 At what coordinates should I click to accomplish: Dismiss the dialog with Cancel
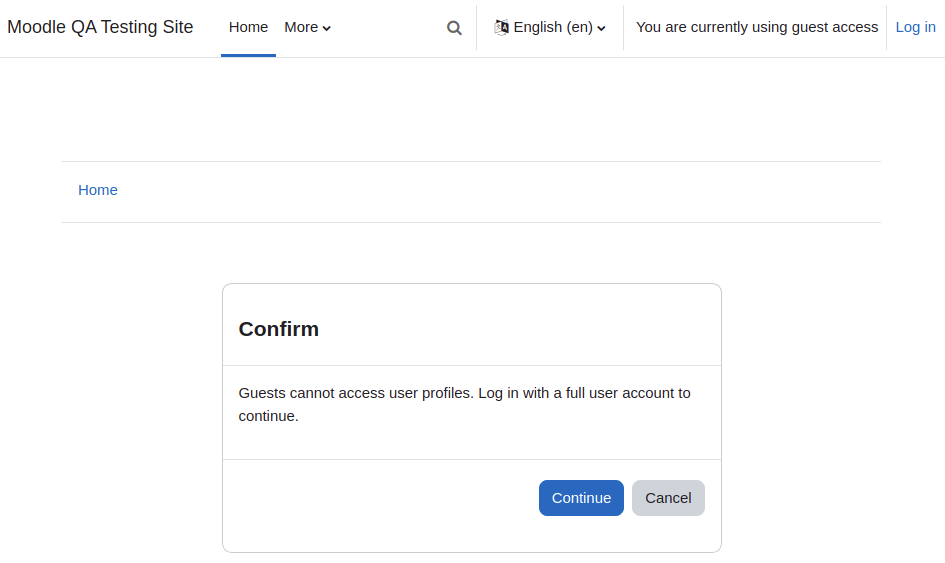point(668,498)
